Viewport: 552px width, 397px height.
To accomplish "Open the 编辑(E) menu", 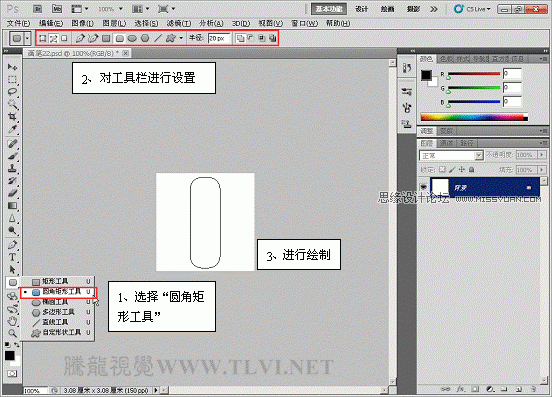I will click(x=51, y=23).
